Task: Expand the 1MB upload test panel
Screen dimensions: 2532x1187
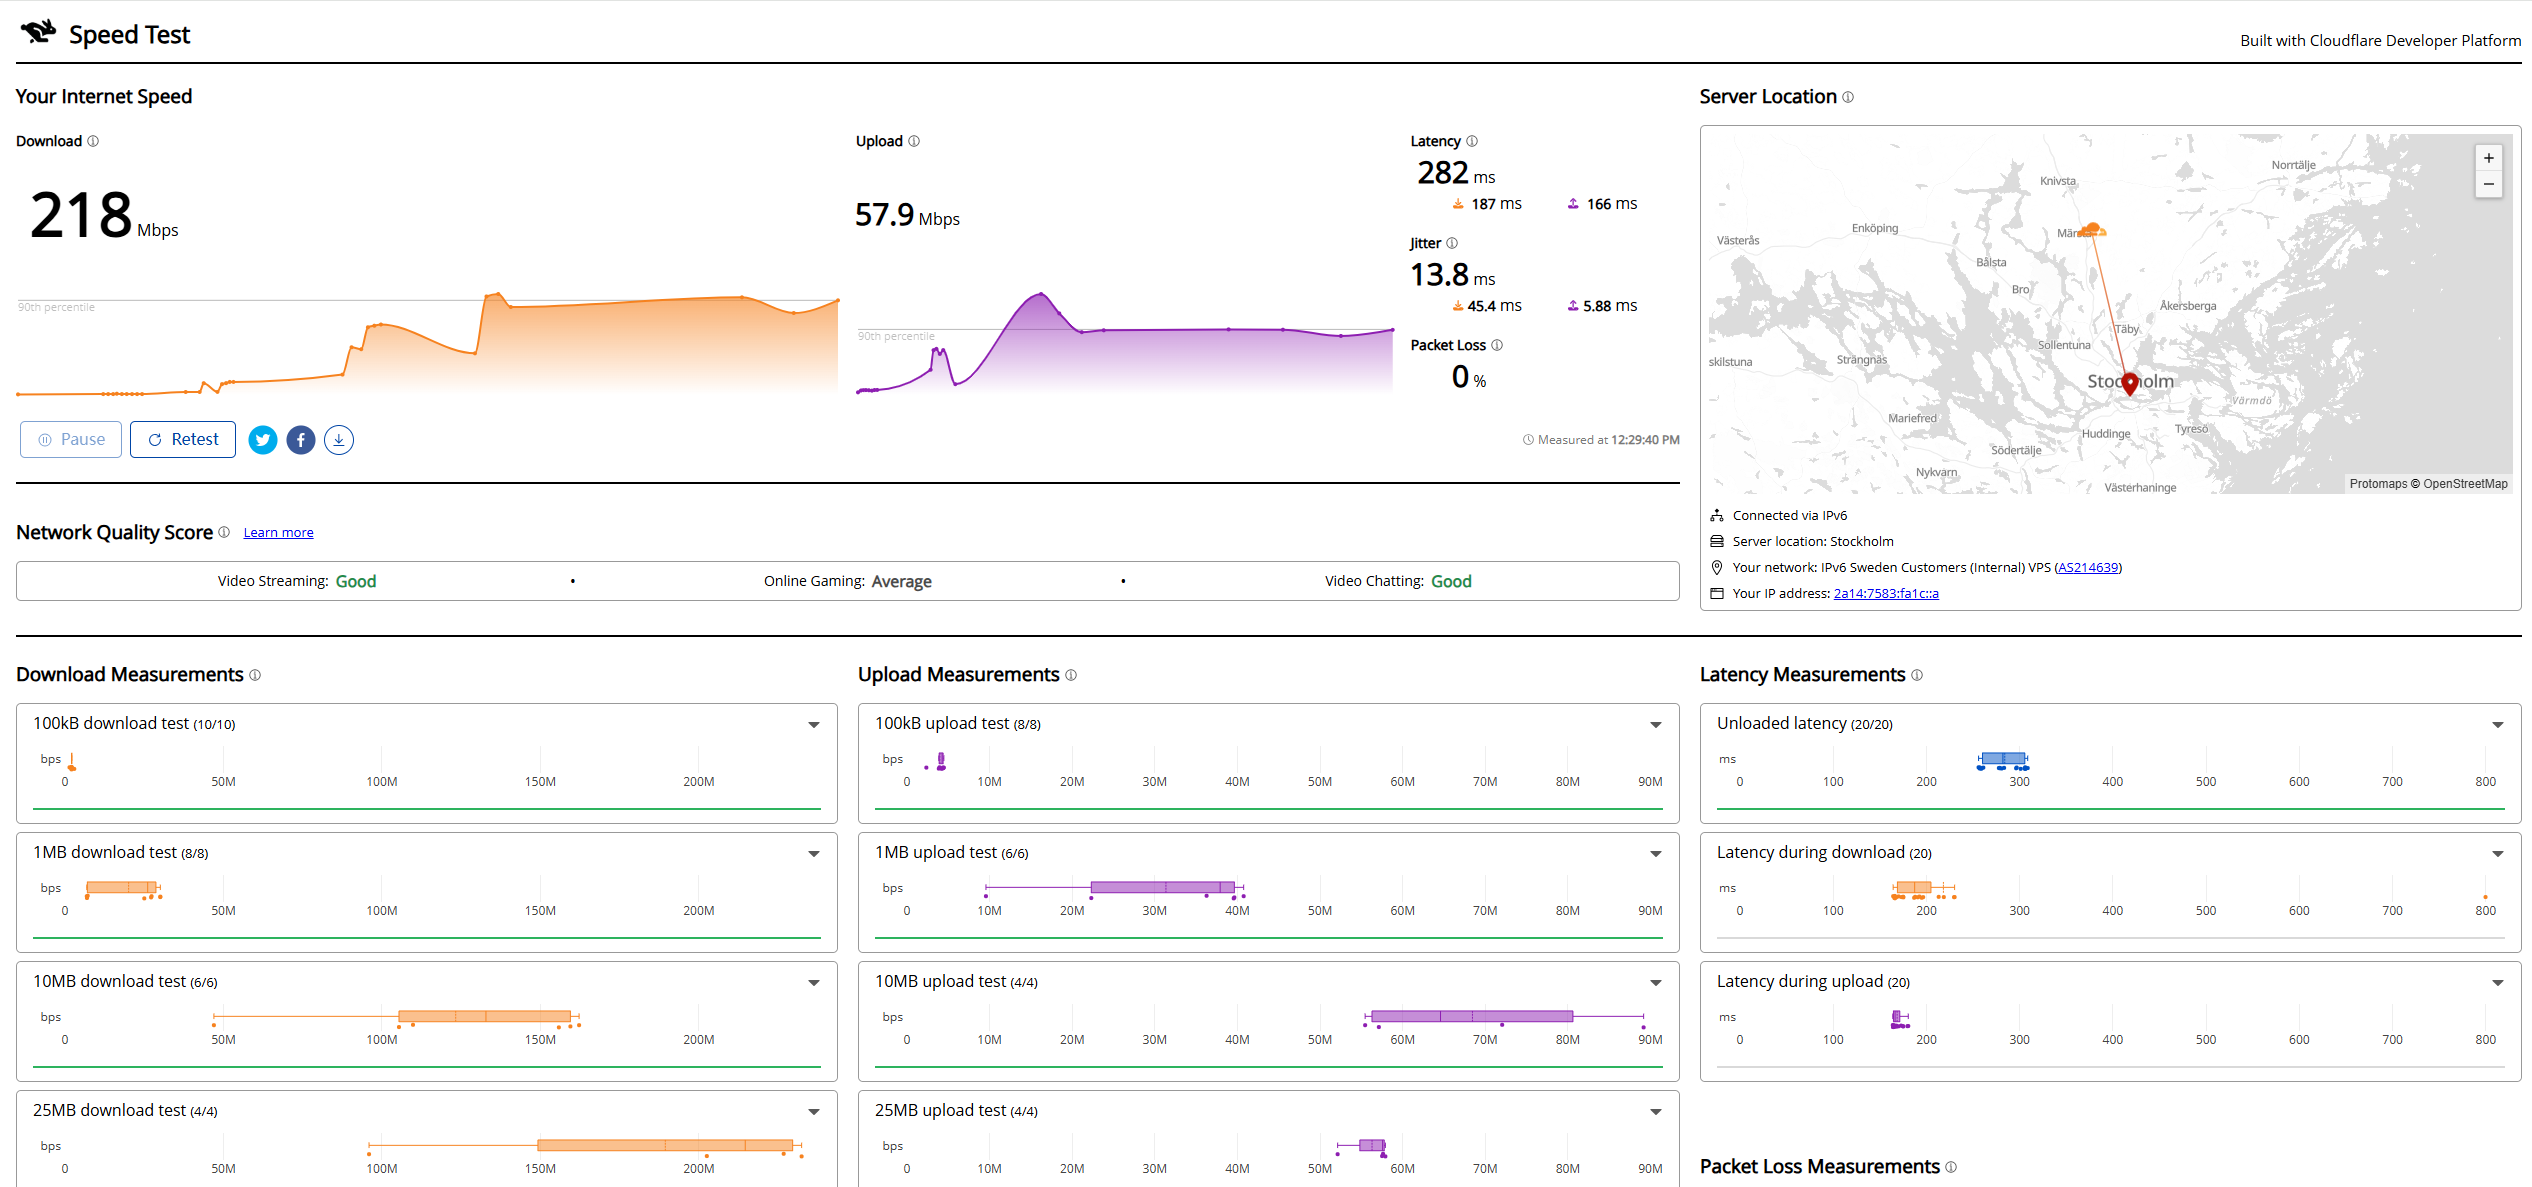Action: (x=1656, y=854)
